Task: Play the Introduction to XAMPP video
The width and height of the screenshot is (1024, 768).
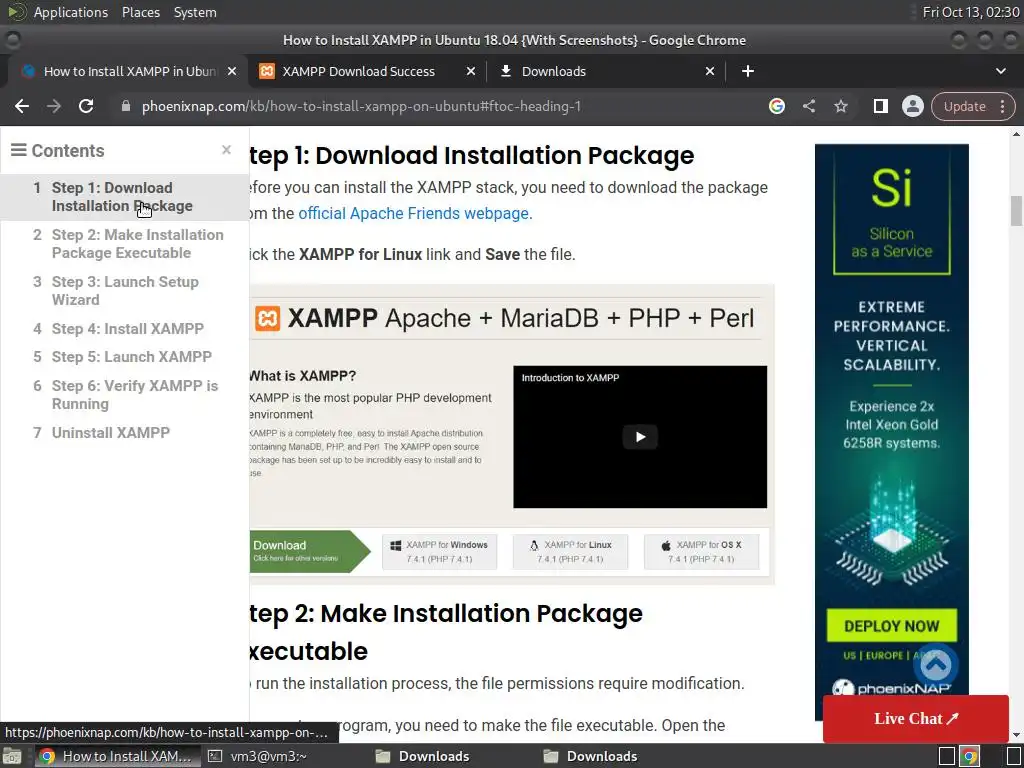Action: tap(640, 437)
